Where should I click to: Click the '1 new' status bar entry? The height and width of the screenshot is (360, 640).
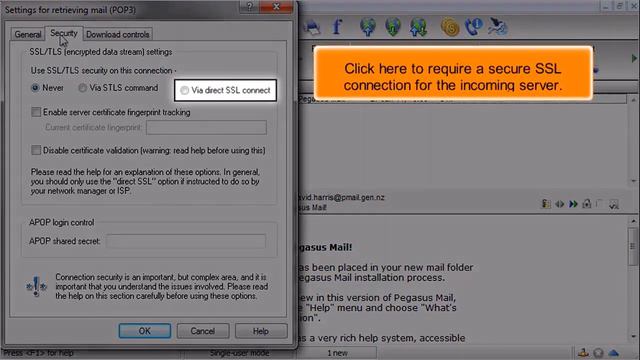click(x=338, y=353)
